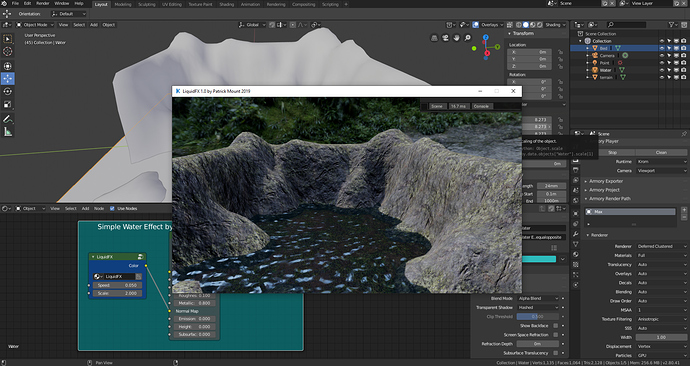This screenshot has width=690, height=366.
Task: Enable Screen Space Refraction checkbox
Action: tap(555, 335)
